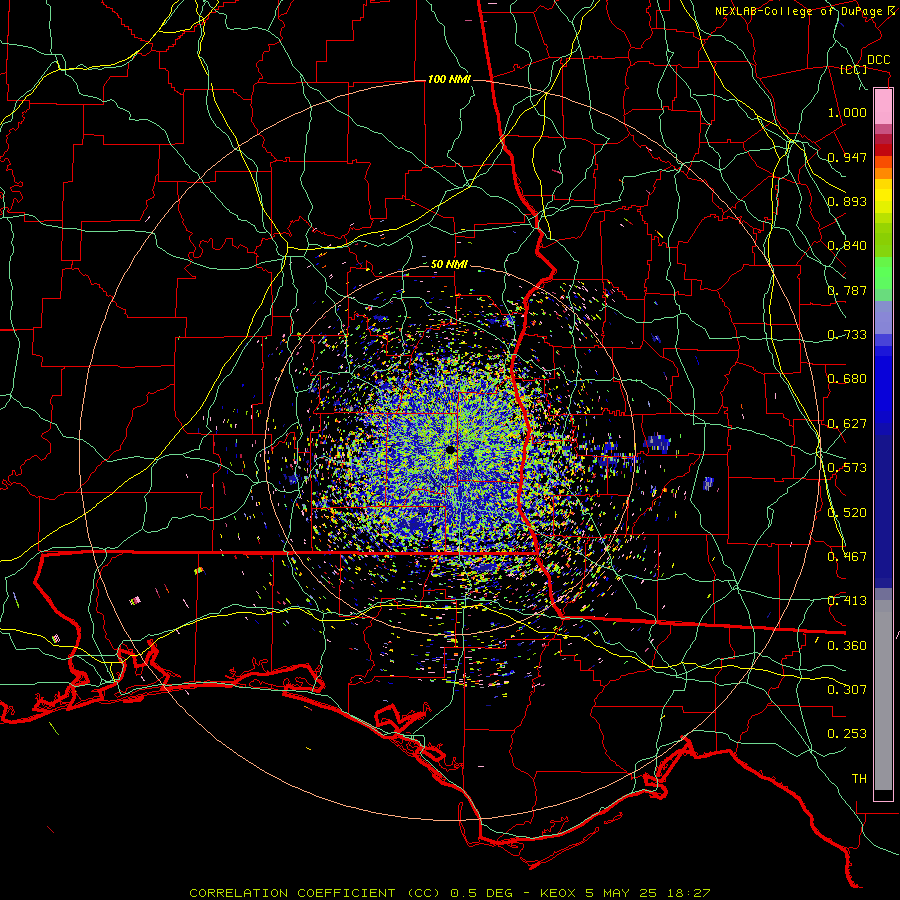This screenshot has height=900, width=900.
Task: Click the 0.360 legend value
Action: [x=847, y=646]
